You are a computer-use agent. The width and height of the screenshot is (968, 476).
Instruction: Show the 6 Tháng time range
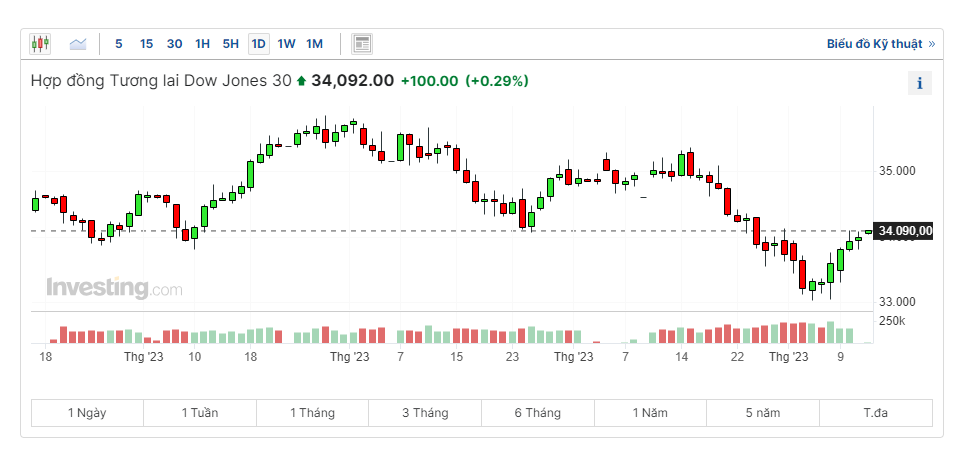[x=537, y=413]
